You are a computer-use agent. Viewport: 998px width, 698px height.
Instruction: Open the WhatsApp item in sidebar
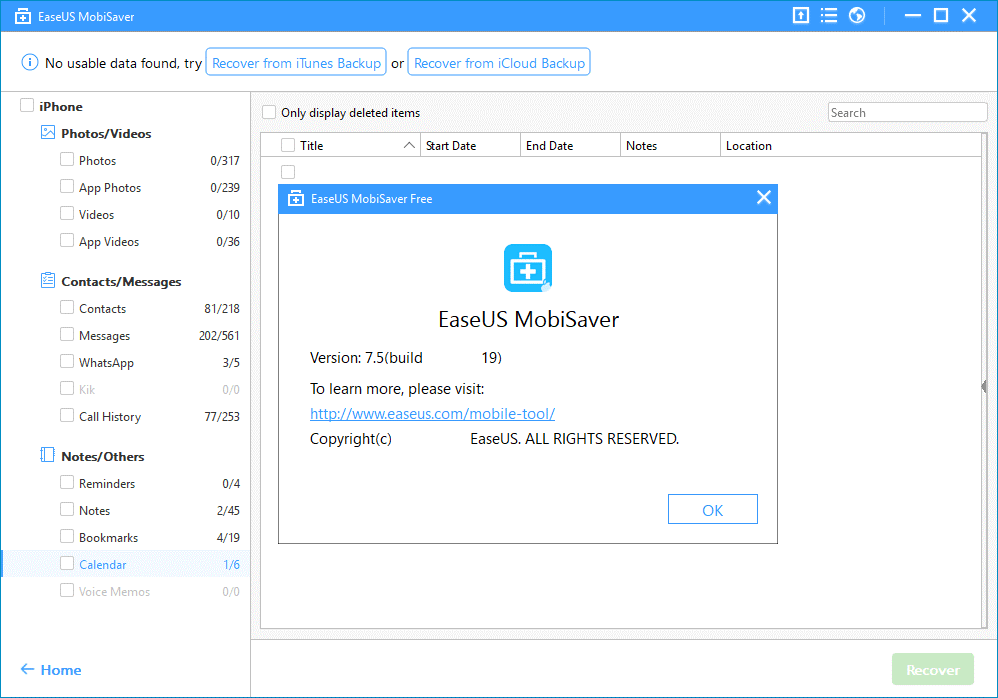pos(106,363)
